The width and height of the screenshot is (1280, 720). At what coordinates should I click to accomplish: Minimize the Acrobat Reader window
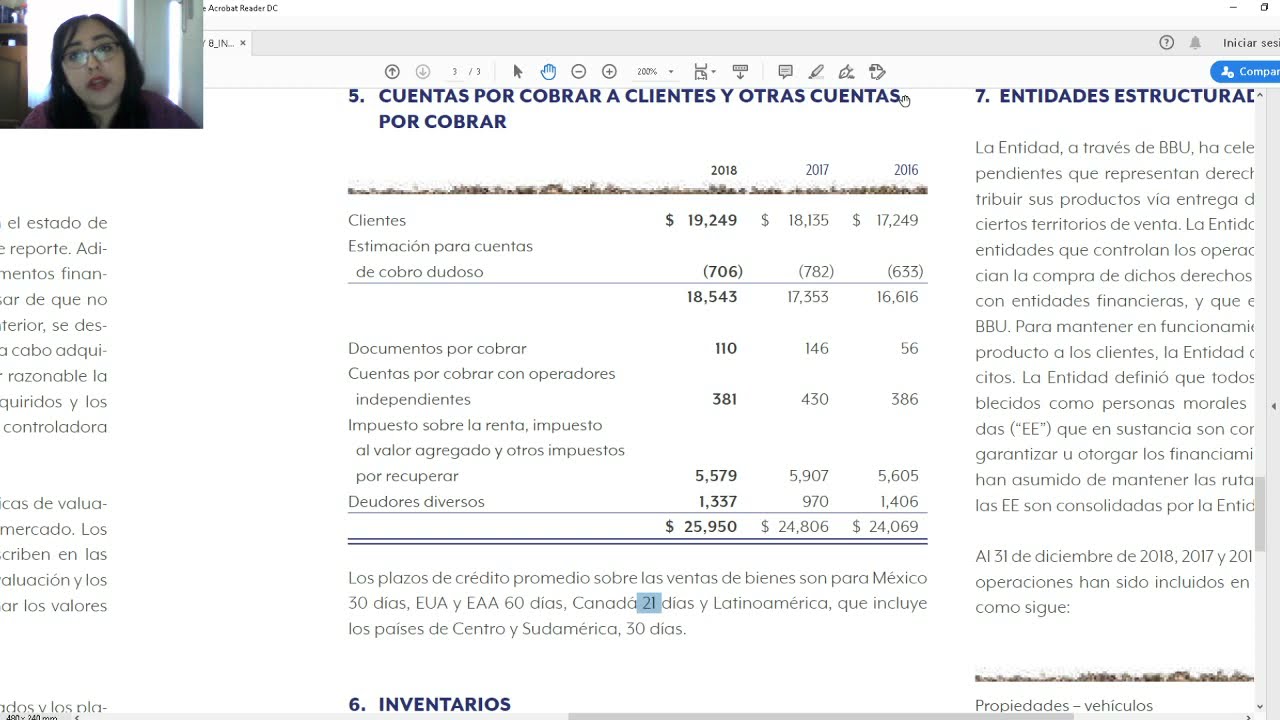coord(1233,8)
